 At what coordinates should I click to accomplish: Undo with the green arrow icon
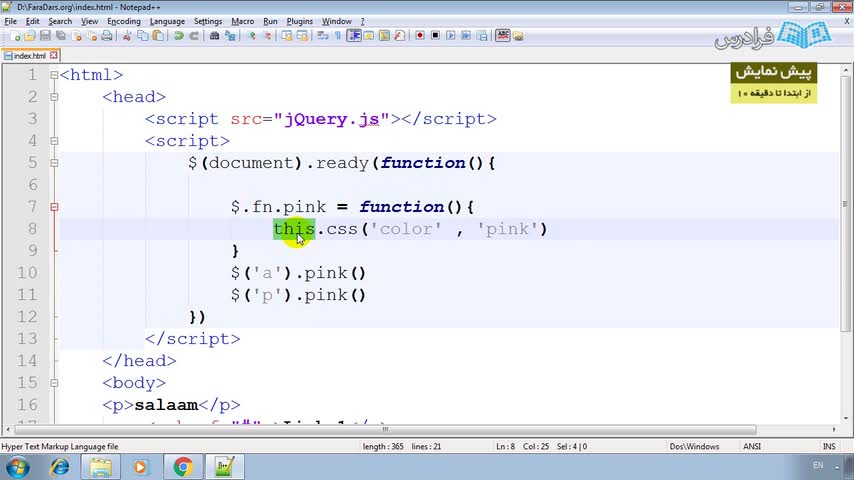(x=178, y=36)
